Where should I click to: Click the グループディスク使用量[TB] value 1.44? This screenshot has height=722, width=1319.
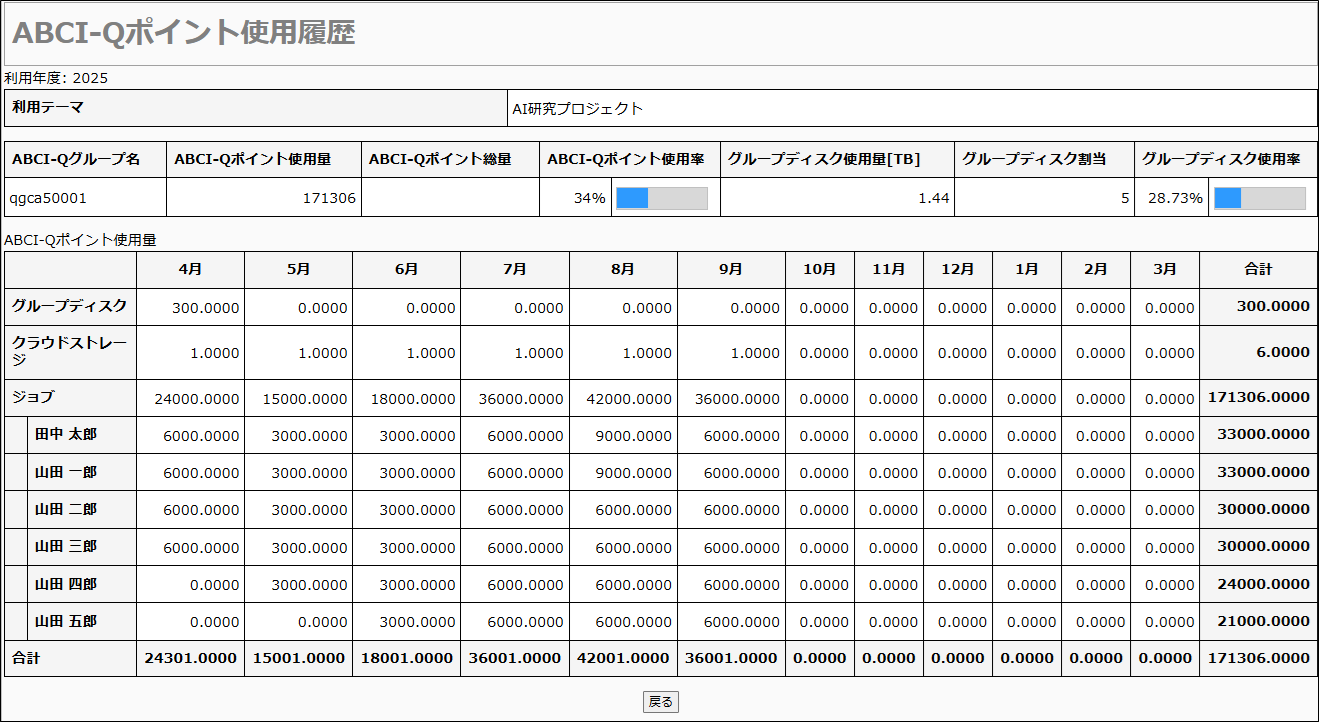pos(933,198)
